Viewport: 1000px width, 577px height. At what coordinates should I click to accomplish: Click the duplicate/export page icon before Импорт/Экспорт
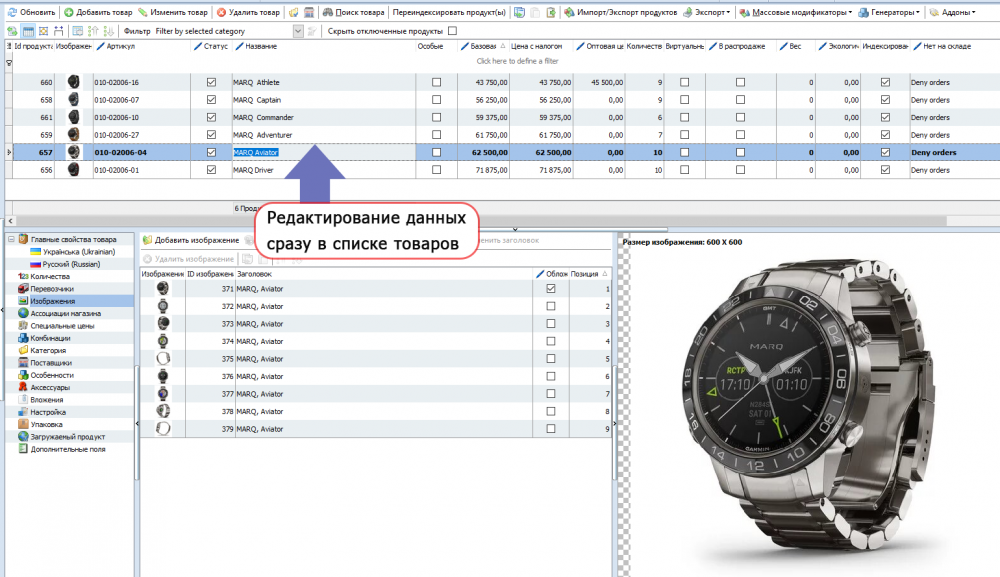(551, 12)
